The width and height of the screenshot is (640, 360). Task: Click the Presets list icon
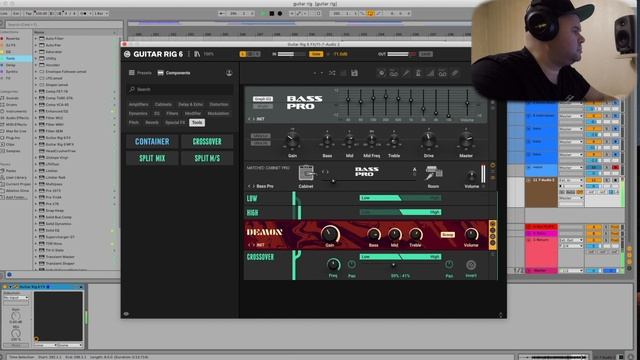click(131, 73)
